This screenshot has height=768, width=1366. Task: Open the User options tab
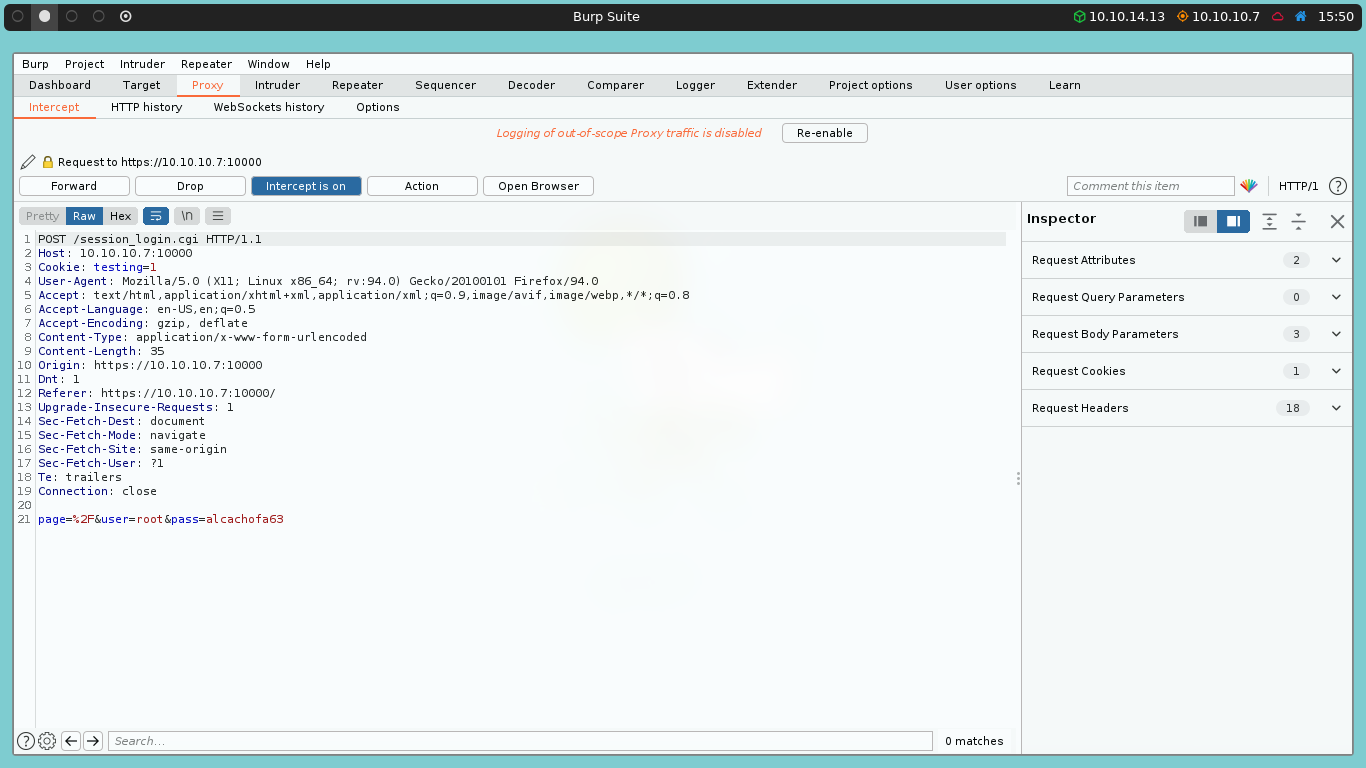pyautogui.click(x=980, y=85)
